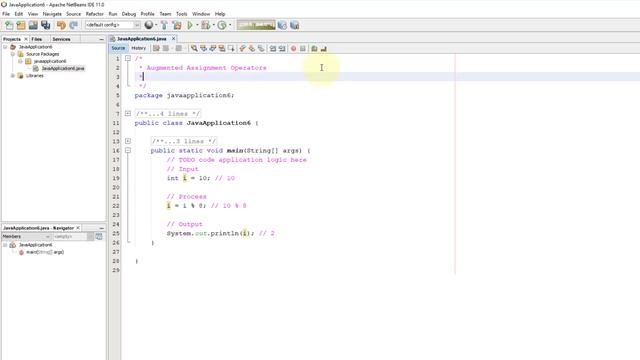The image size is (640, 360).
Task: Open the File menu
Action: coord(6,14)
